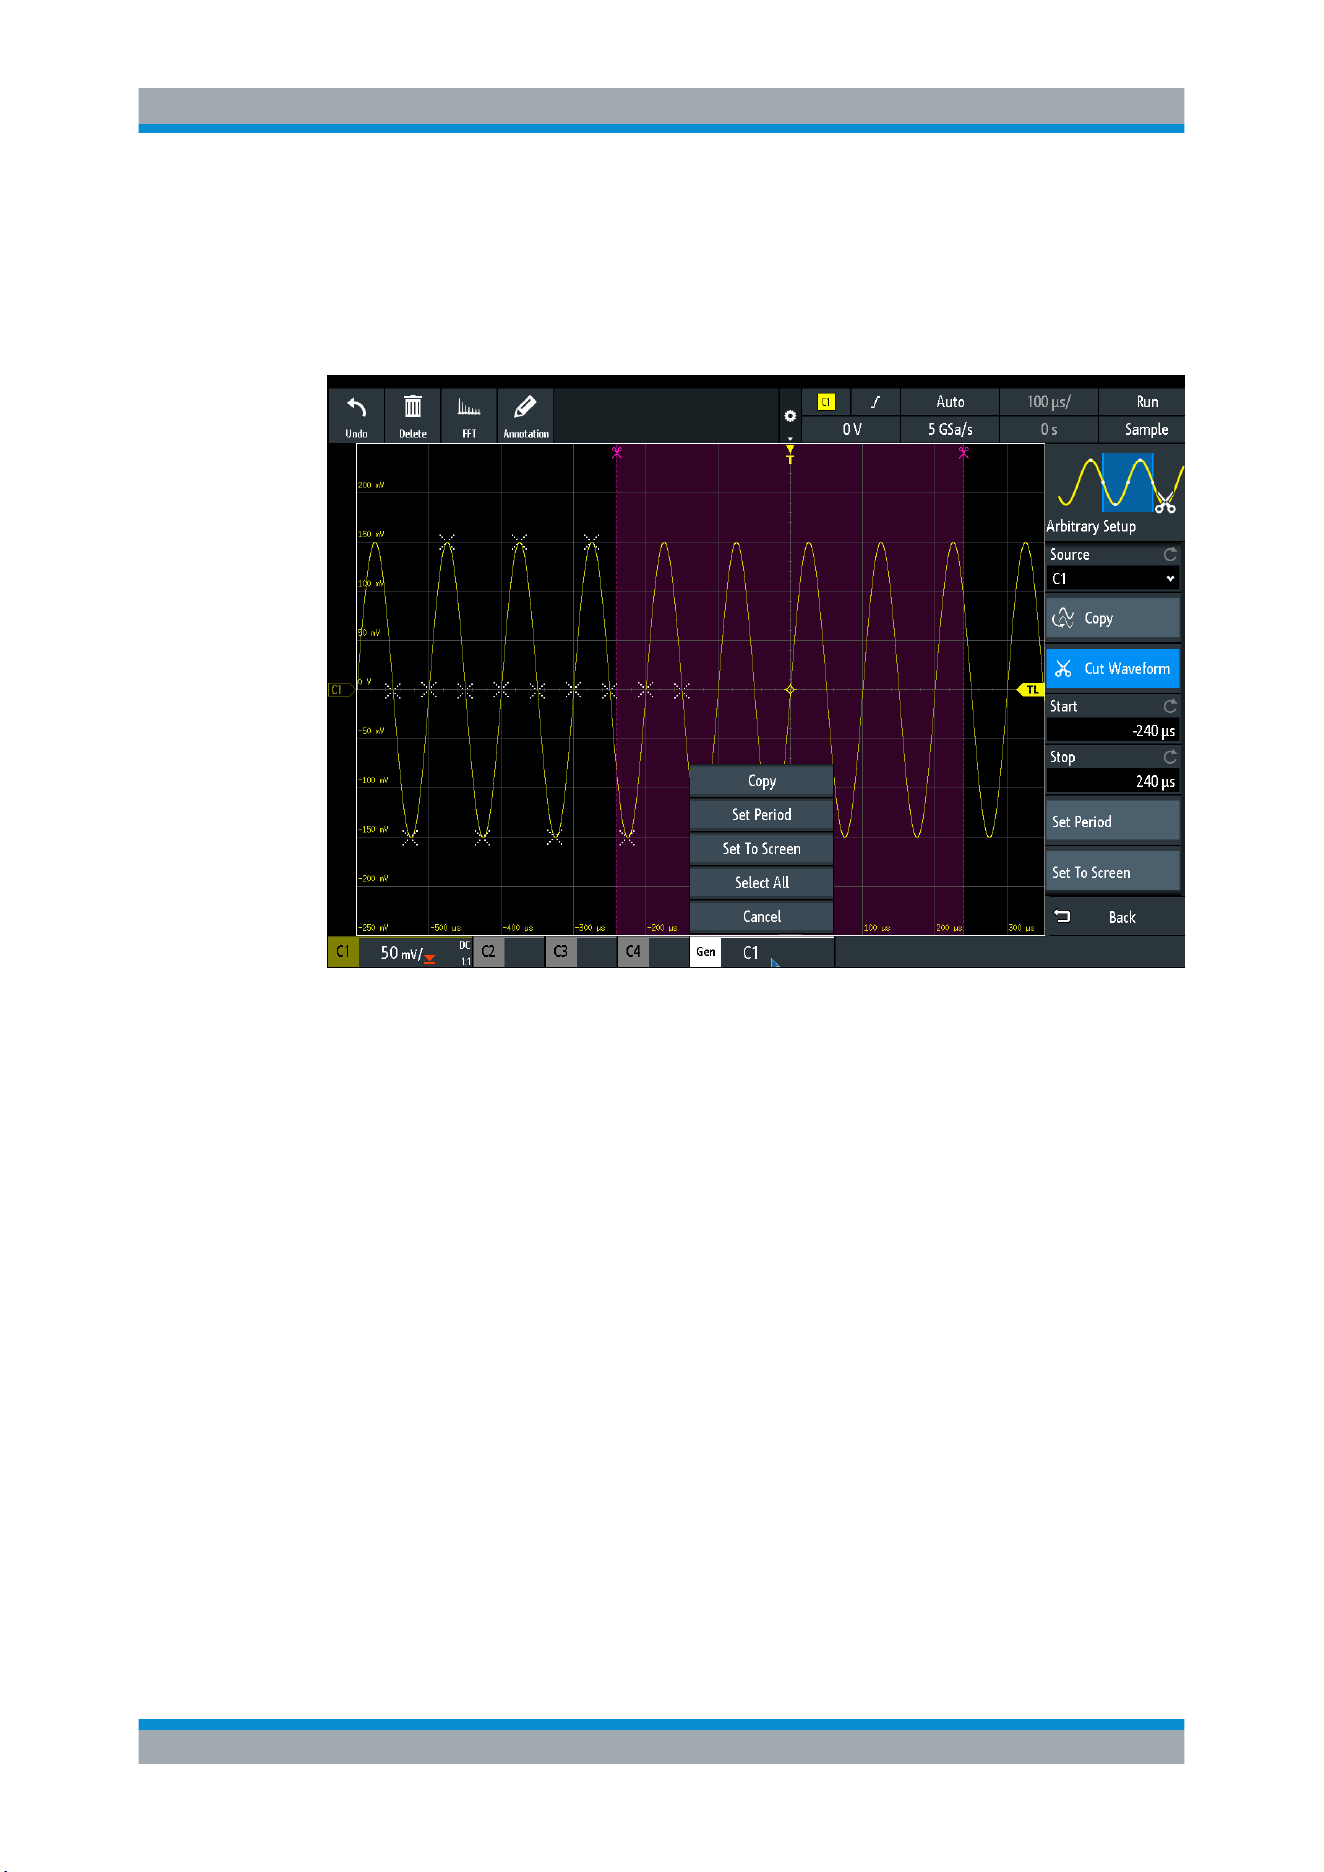Toggle channel C1 in the bottom bar
1324x1872 pixels.
pos(343,952)
